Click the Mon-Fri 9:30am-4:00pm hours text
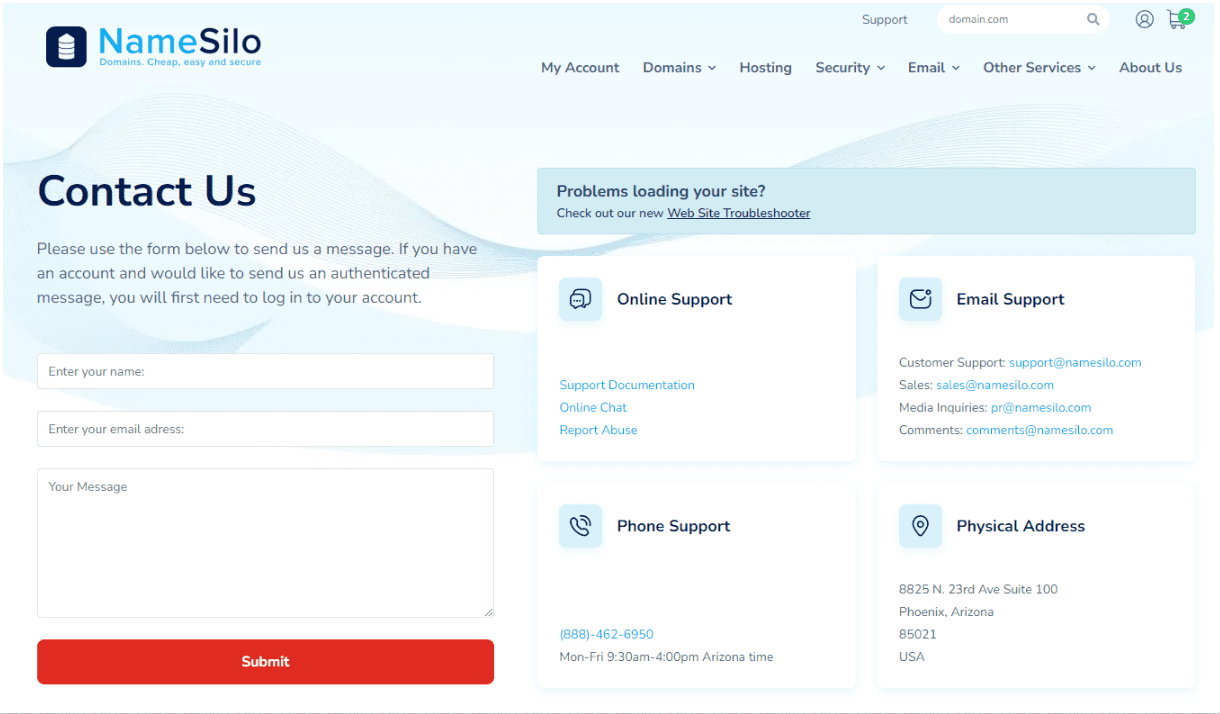This screenshot has height=714, width=1220. [x=666, y=657]
